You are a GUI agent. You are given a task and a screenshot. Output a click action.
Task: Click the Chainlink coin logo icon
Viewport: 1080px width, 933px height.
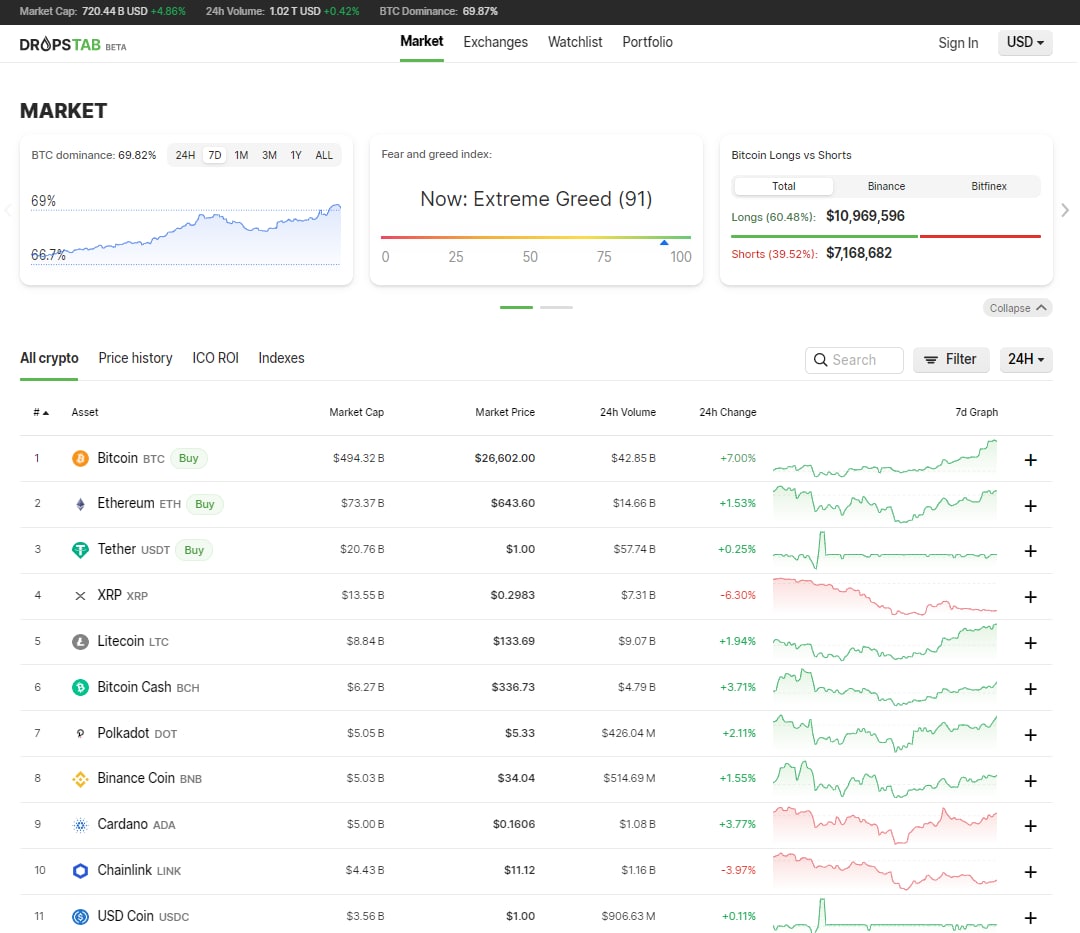point(80,871)
